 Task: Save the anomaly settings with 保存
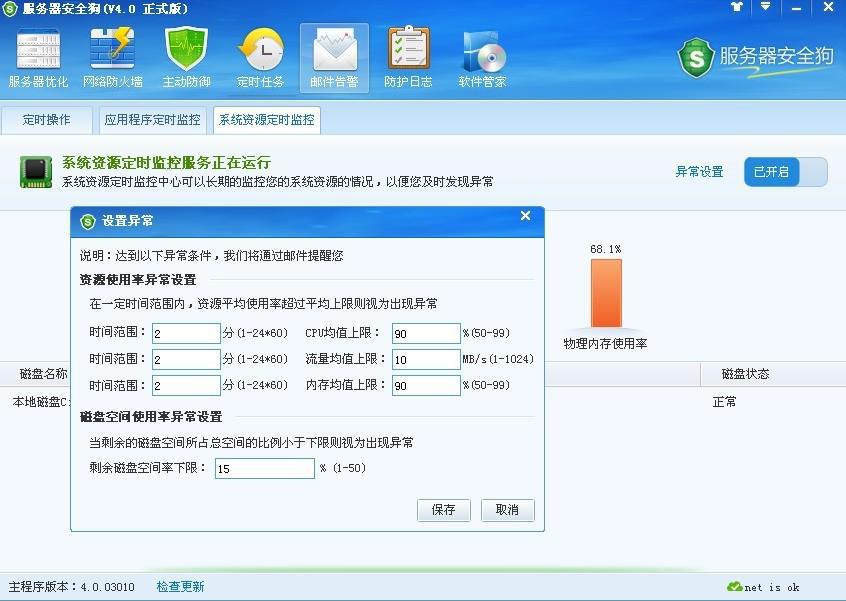443,510
